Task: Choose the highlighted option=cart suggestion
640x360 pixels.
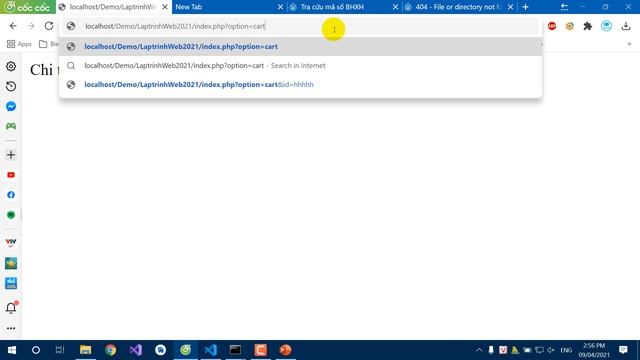Action: pos(300,47)
